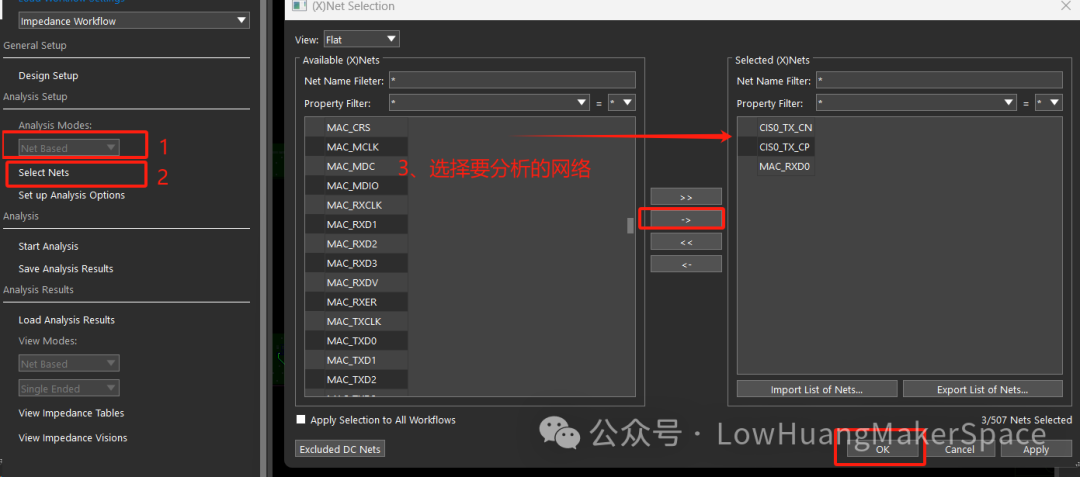Open Selected Nets Property Filter dropdown
The height and width of the screenshot is (477, 1080).
916,103
